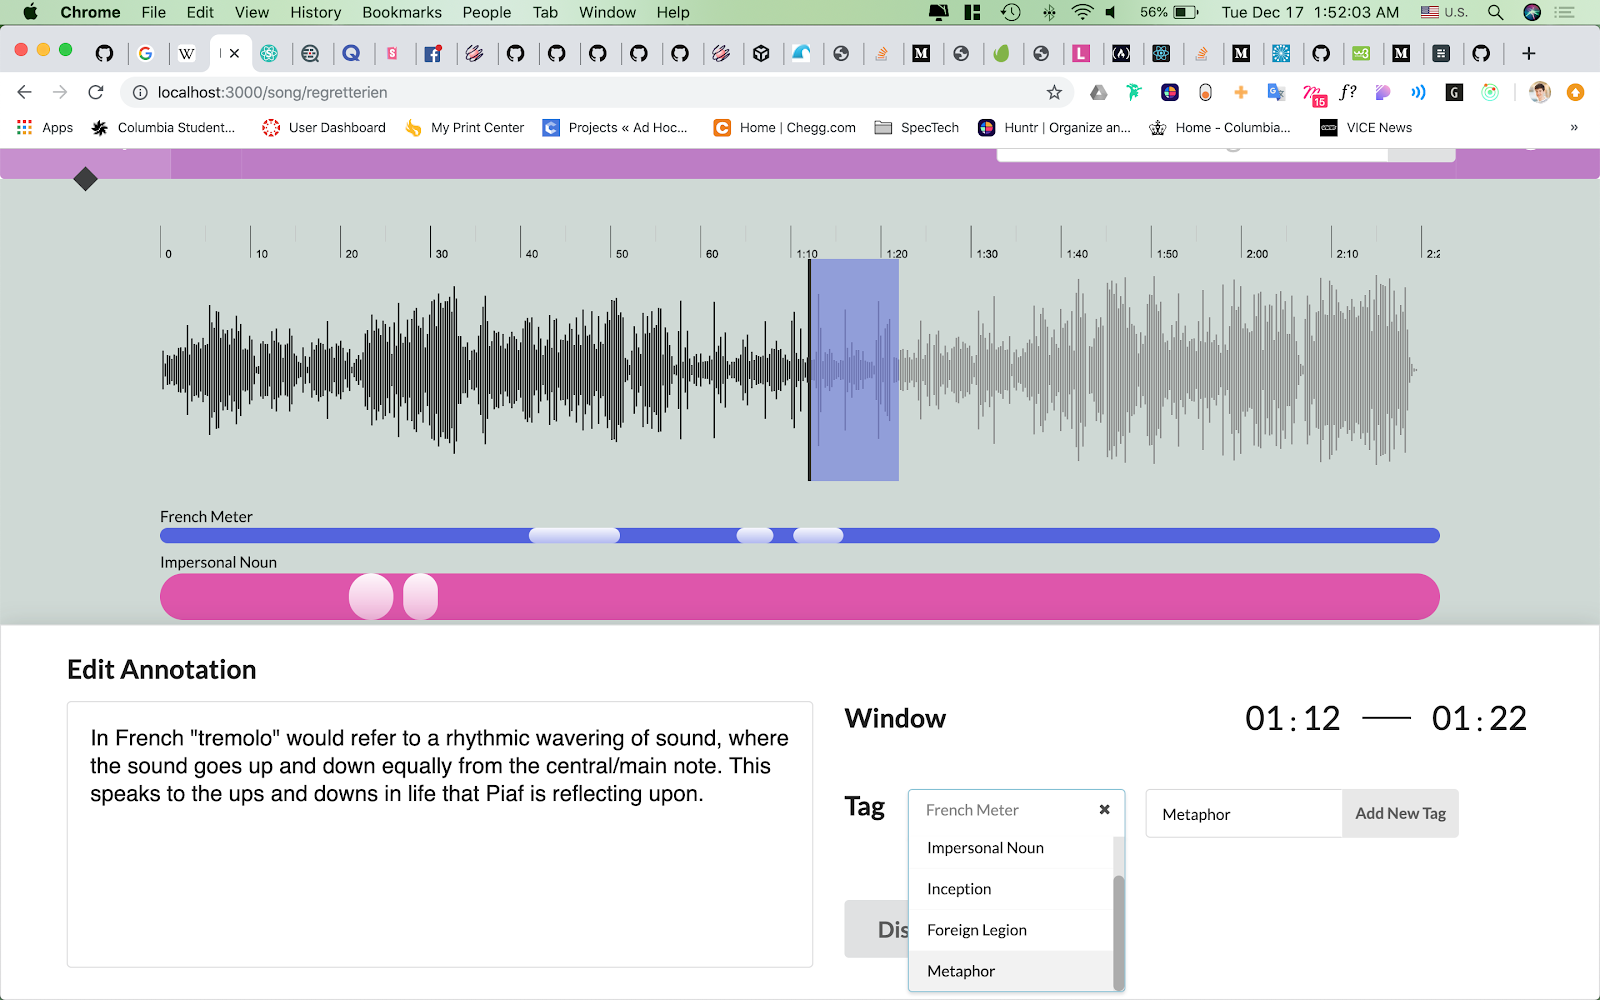The width and height of the screenshot is (1600, 1000).
Task: Switch to the pink L tab
Action: pyautogui.click(x=1081, y=53)
